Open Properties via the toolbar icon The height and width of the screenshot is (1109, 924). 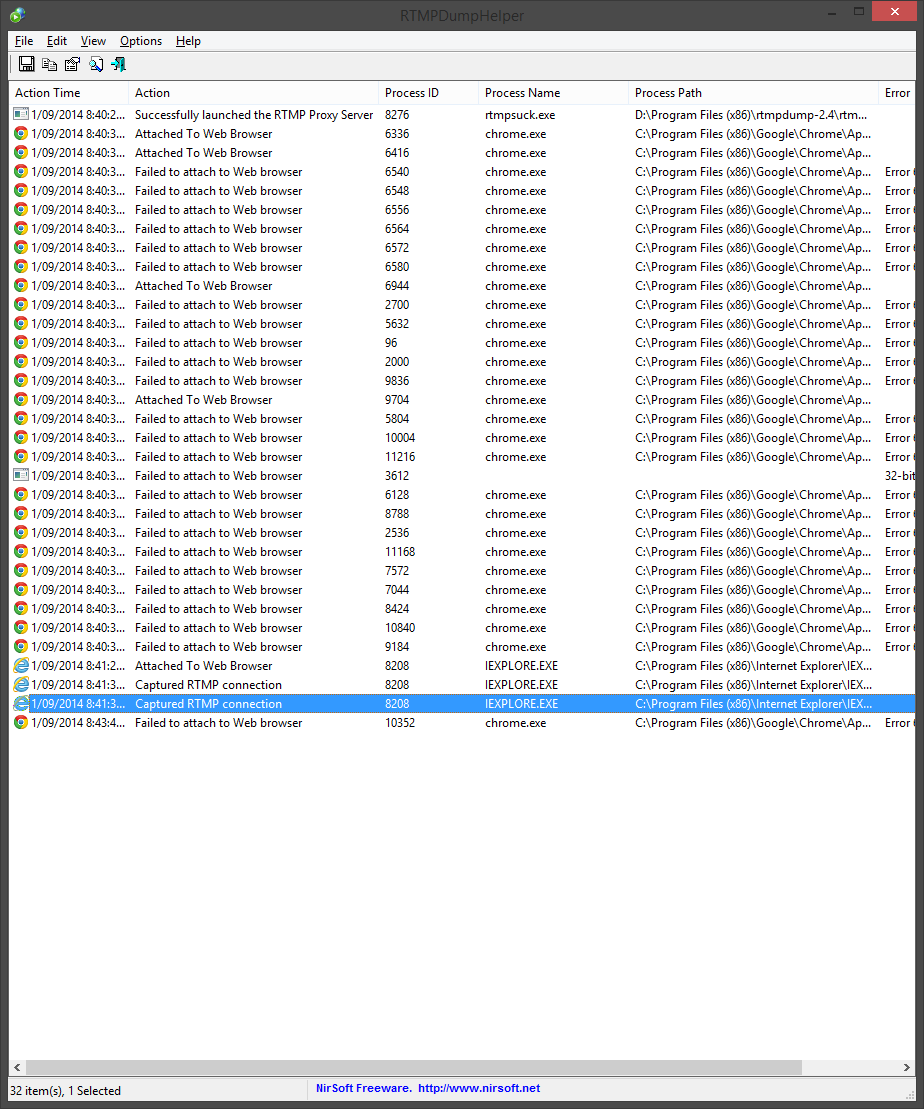72,64
